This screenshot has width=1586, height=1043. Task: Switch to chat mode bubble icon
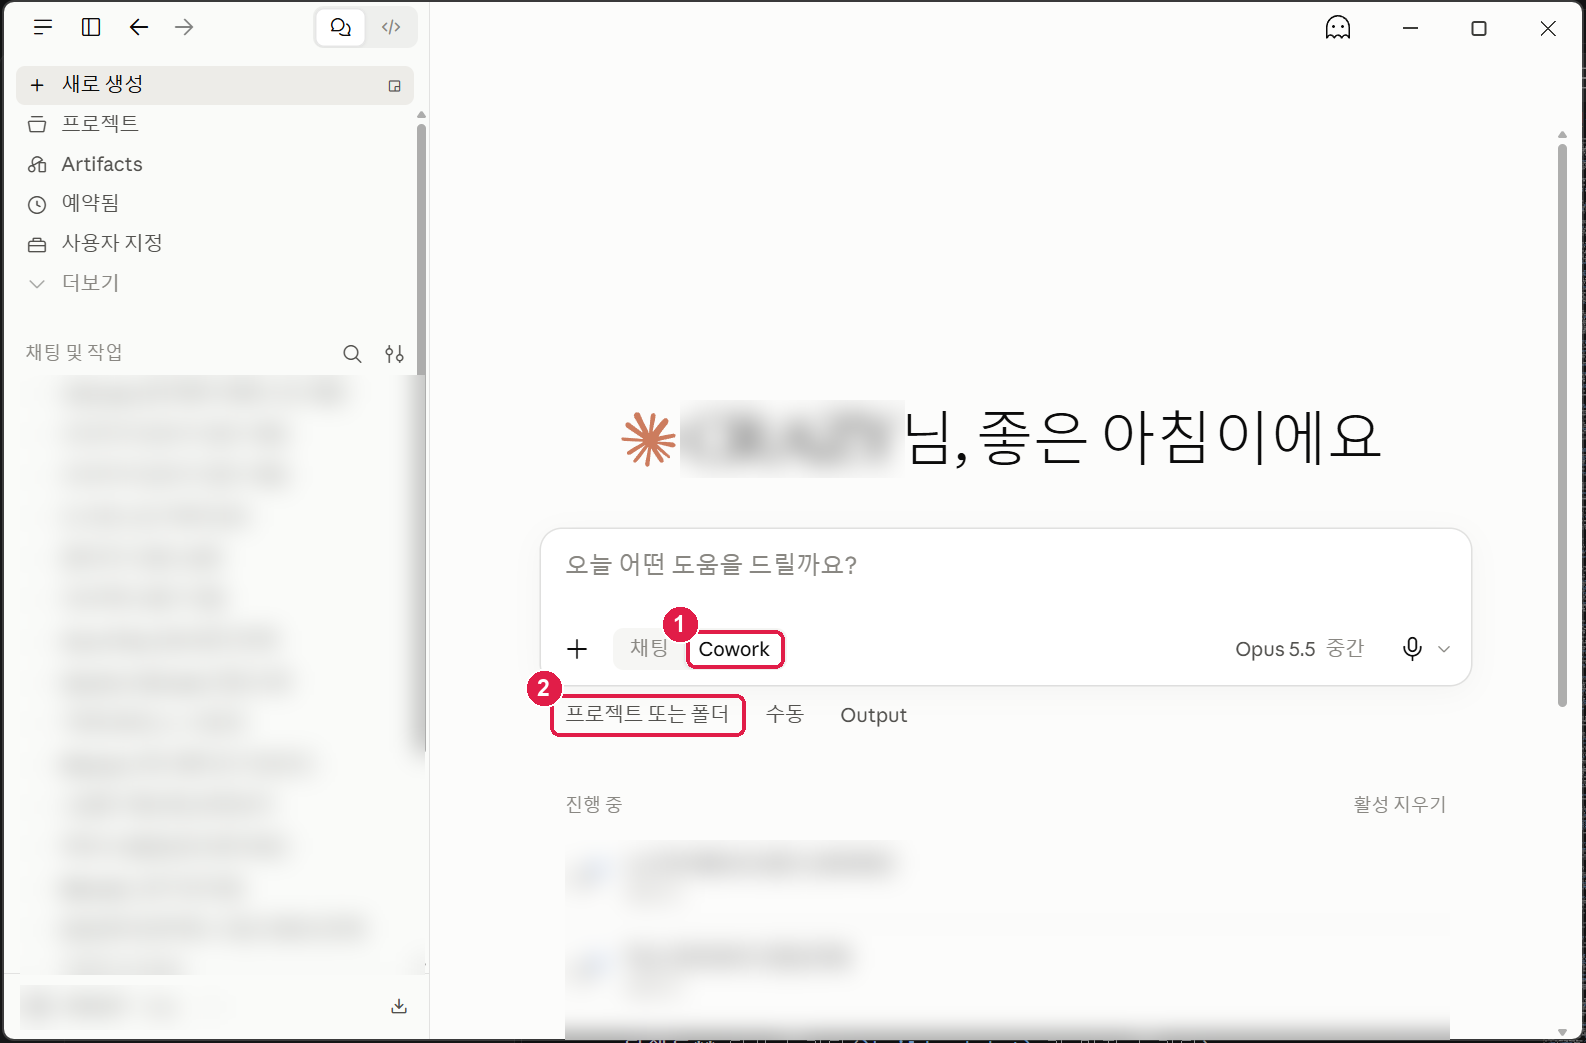click(341, 27)
